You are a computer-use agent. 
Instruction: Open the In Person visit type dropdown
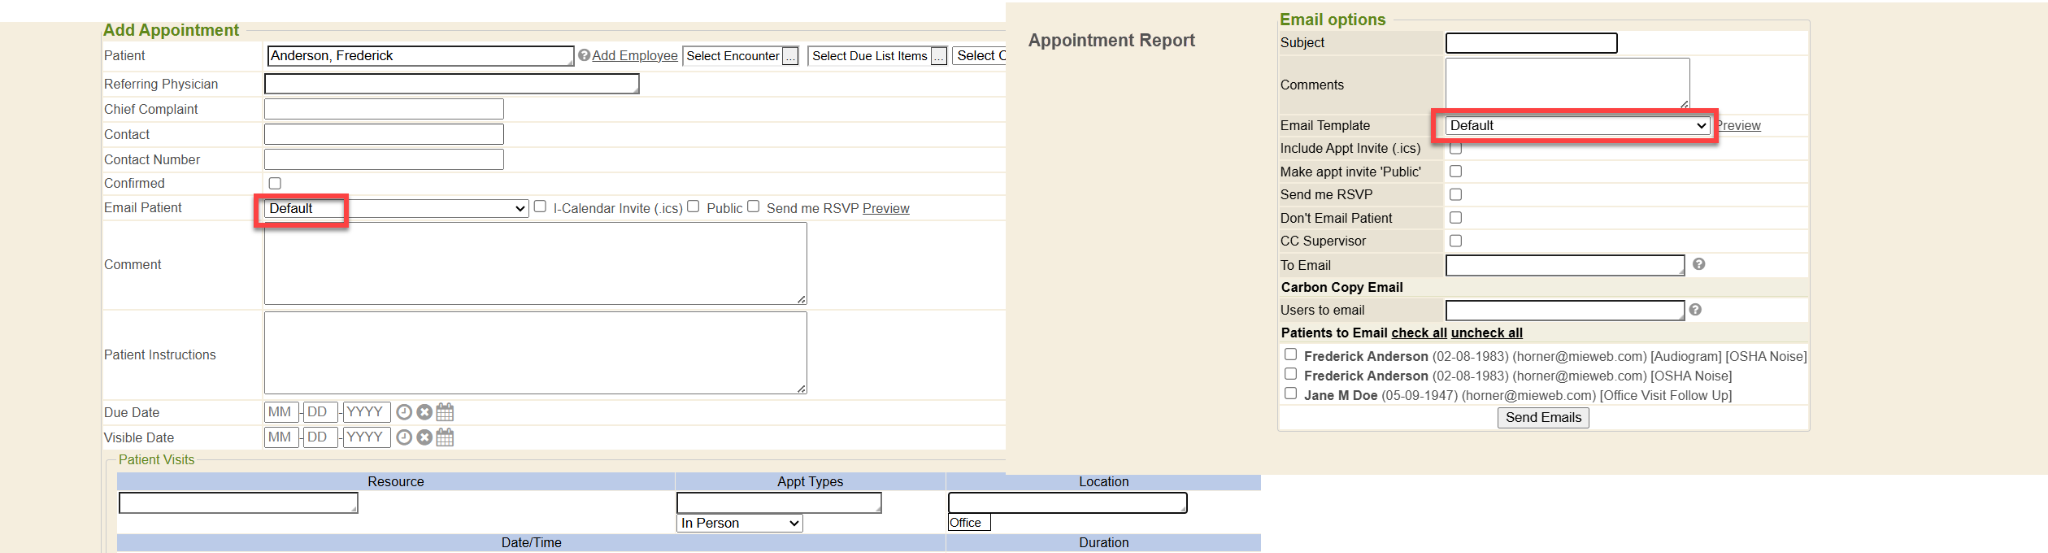tap(739, 523)
